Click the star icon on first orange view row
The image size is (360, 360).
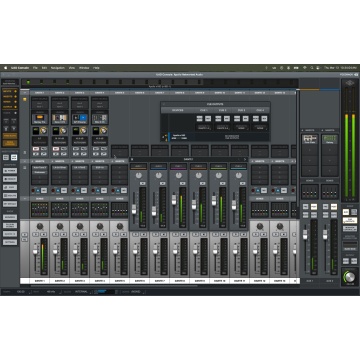[x=15, y=91]
